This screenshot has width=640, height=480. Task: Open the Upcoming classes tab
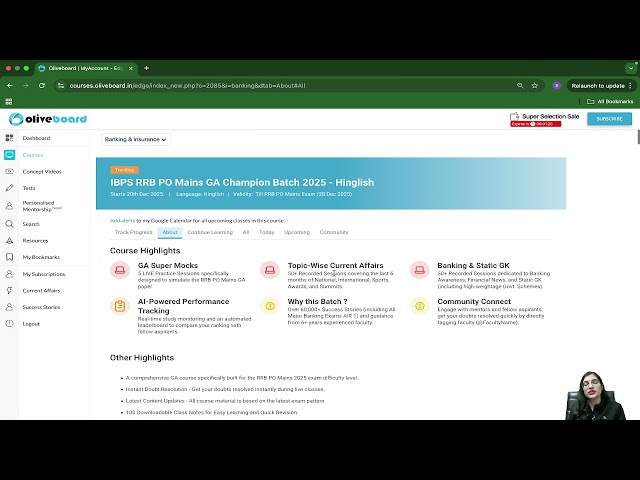(297, 232)
